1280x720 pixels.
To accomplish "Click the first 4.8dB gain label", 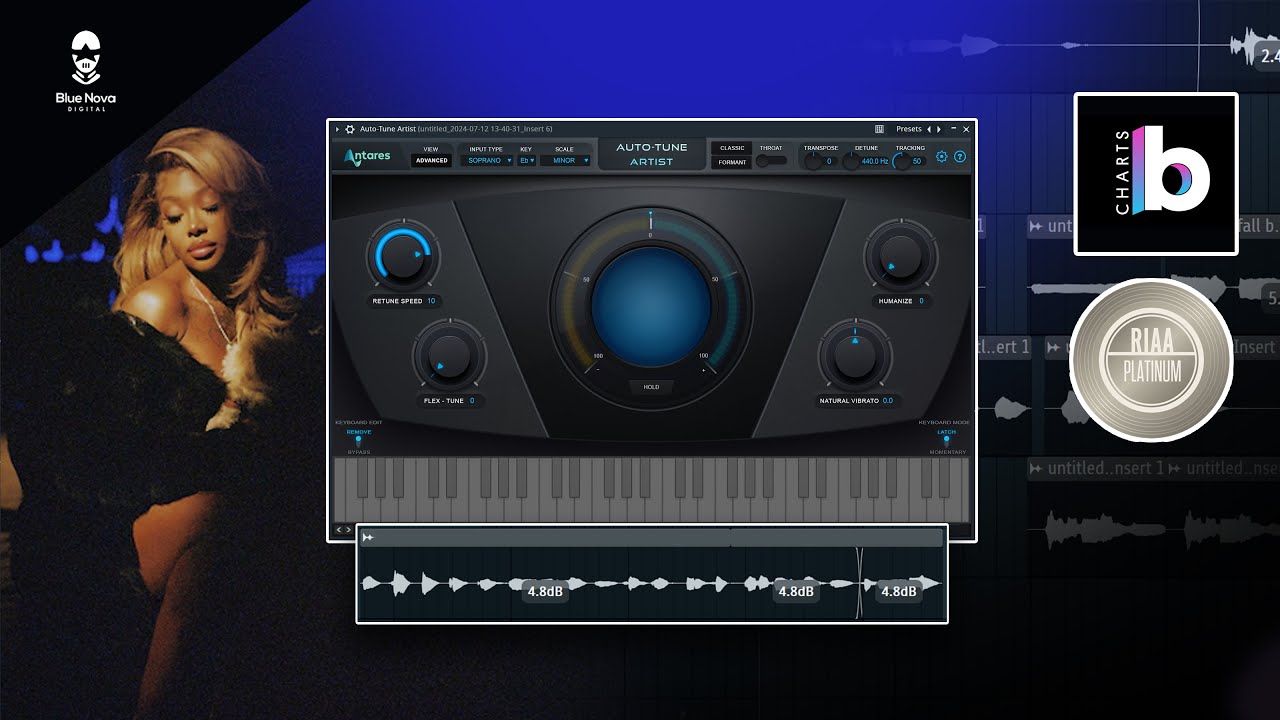I will pos(545,591).
